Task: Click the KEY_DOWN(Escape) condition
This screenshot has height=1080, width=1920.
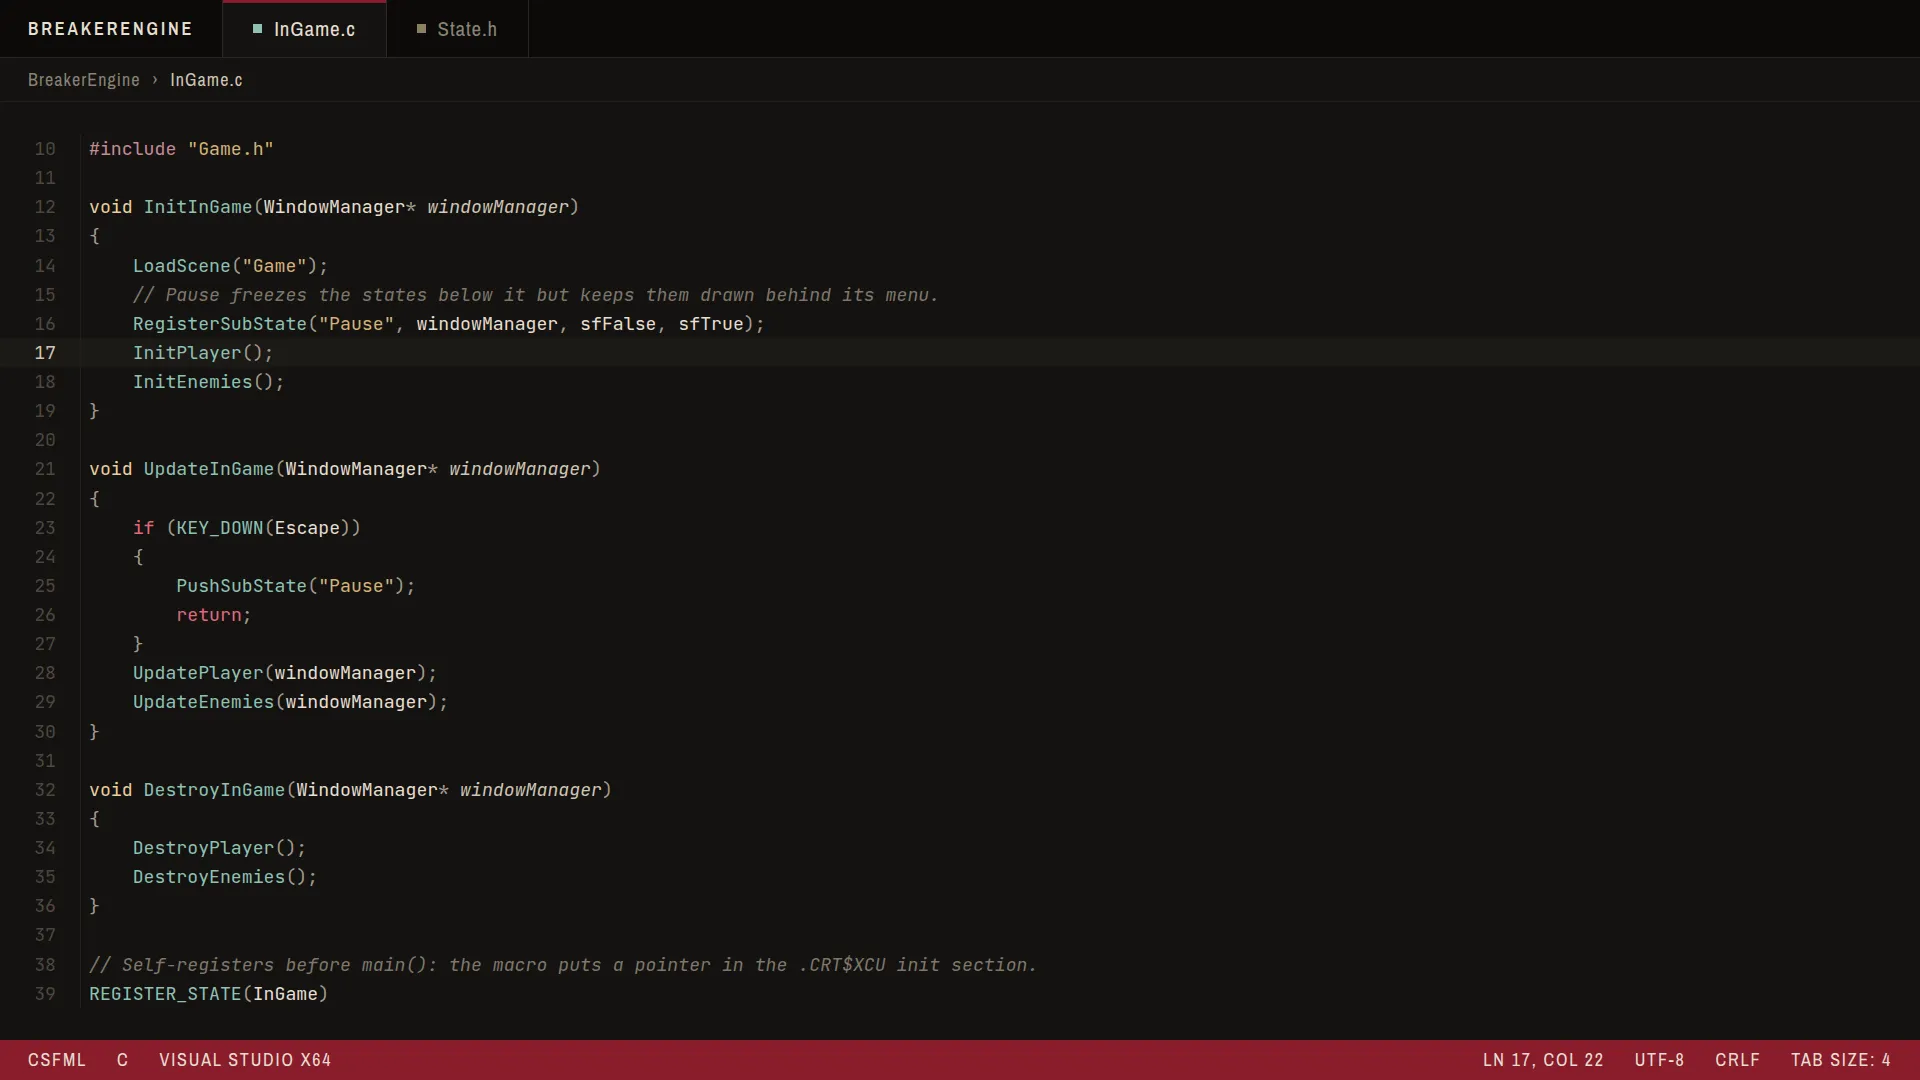Action: (263, 528)
